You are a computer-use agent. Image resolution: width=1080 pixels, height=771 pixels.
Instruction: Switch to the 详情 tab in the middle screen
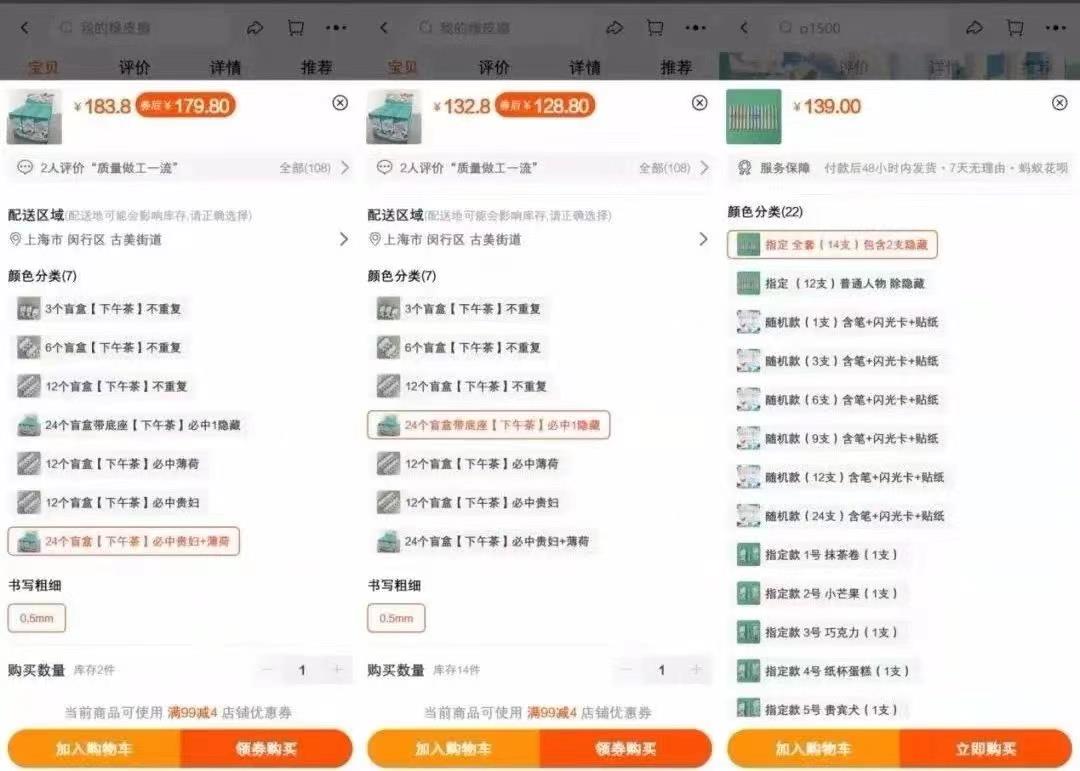click(585, 68)
